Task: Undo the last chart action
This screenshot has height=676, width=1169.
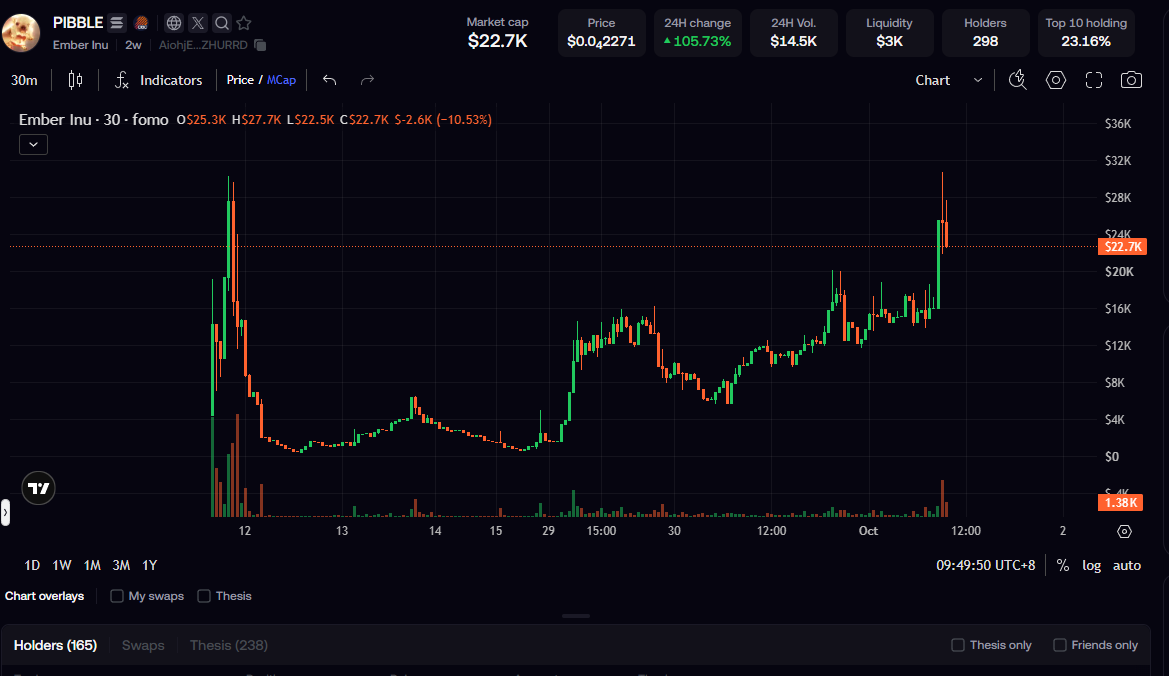Action: pos(330,80)
